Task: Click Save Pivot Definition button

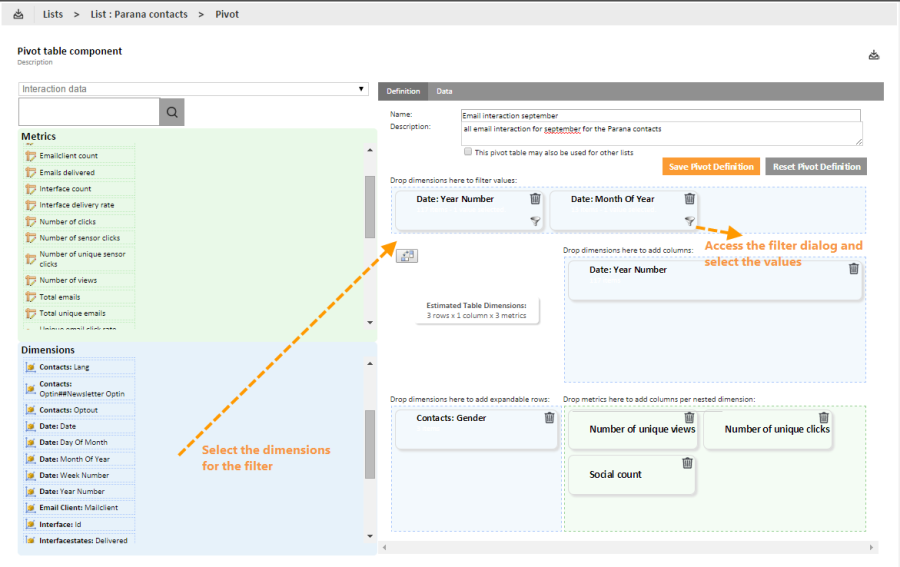Action: coord(710,167)
